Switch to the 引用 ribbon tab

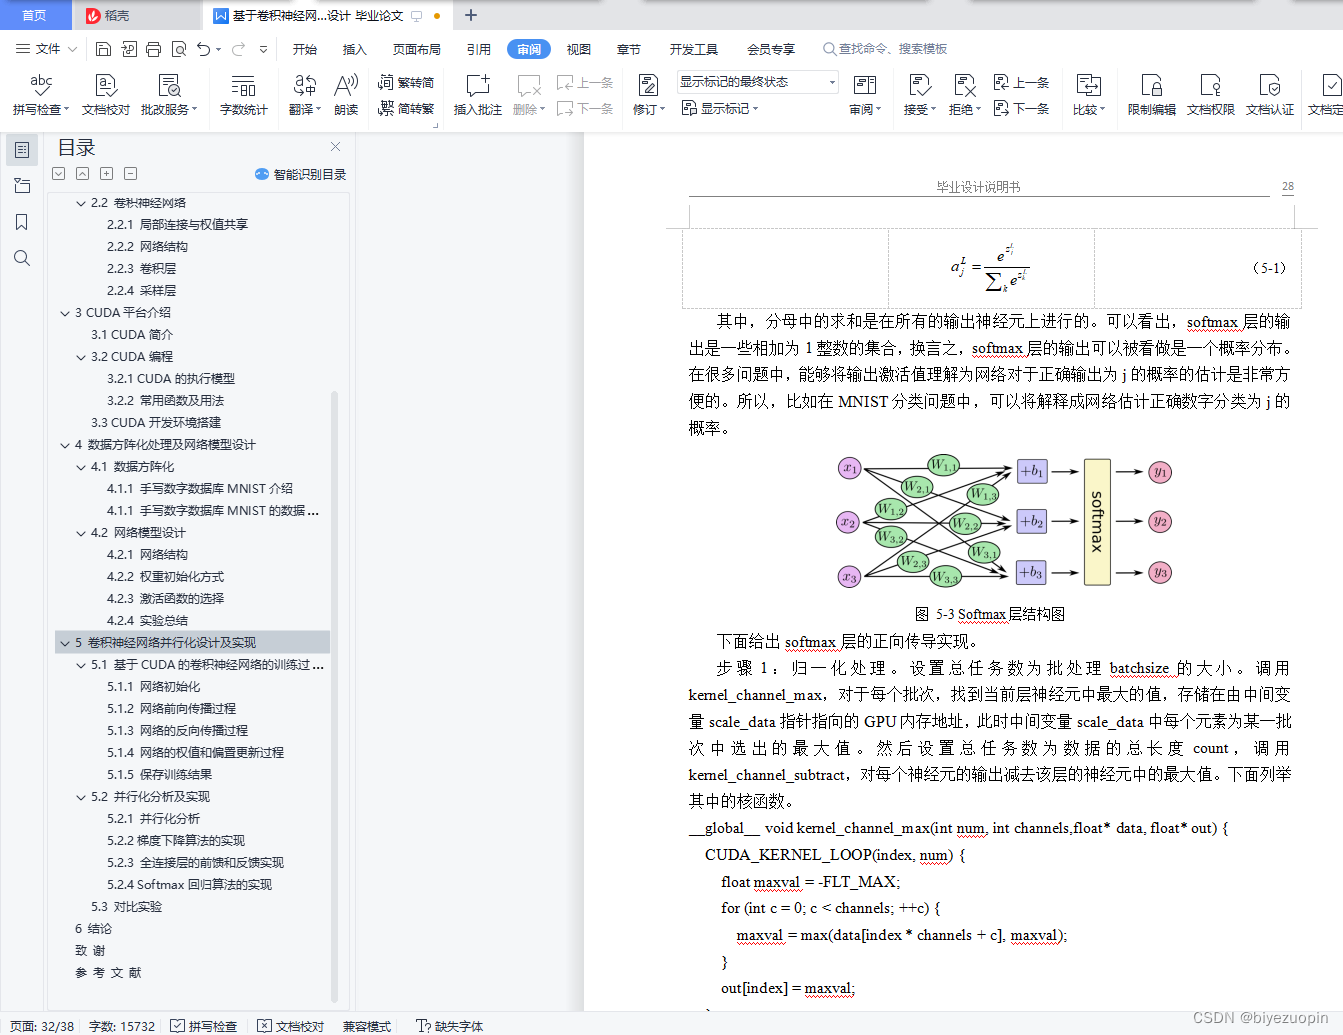tap(479, 49)
